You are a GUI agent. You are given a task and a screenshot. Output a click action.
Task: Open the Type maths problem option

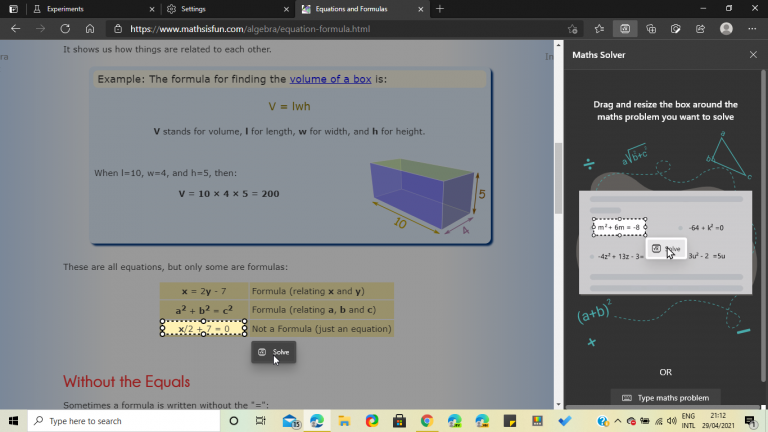coord(665,397)
